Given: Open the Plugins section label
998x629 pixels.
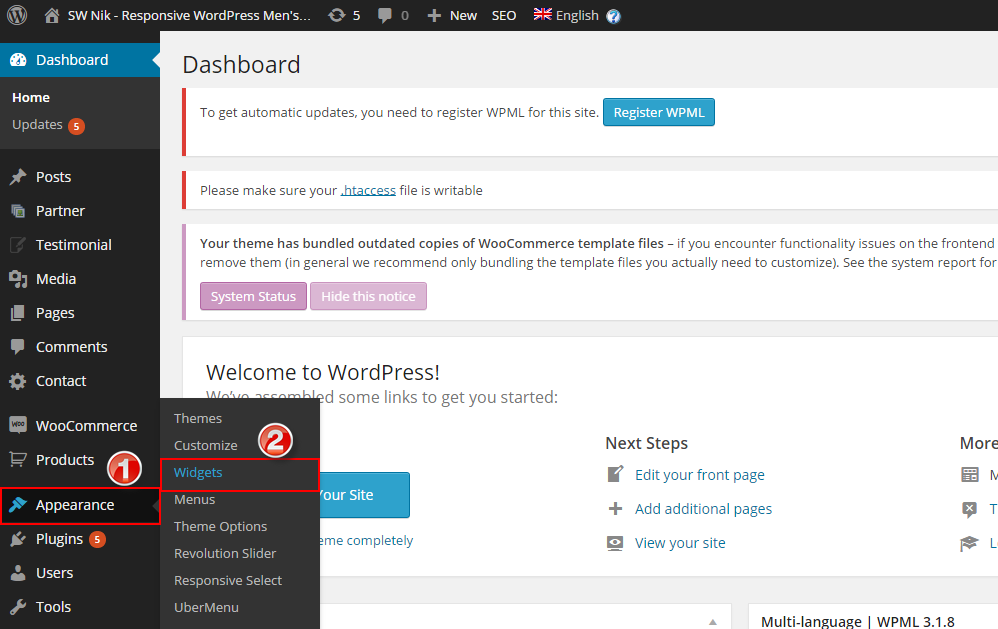Looking at the screenshot, I should 59,539.
